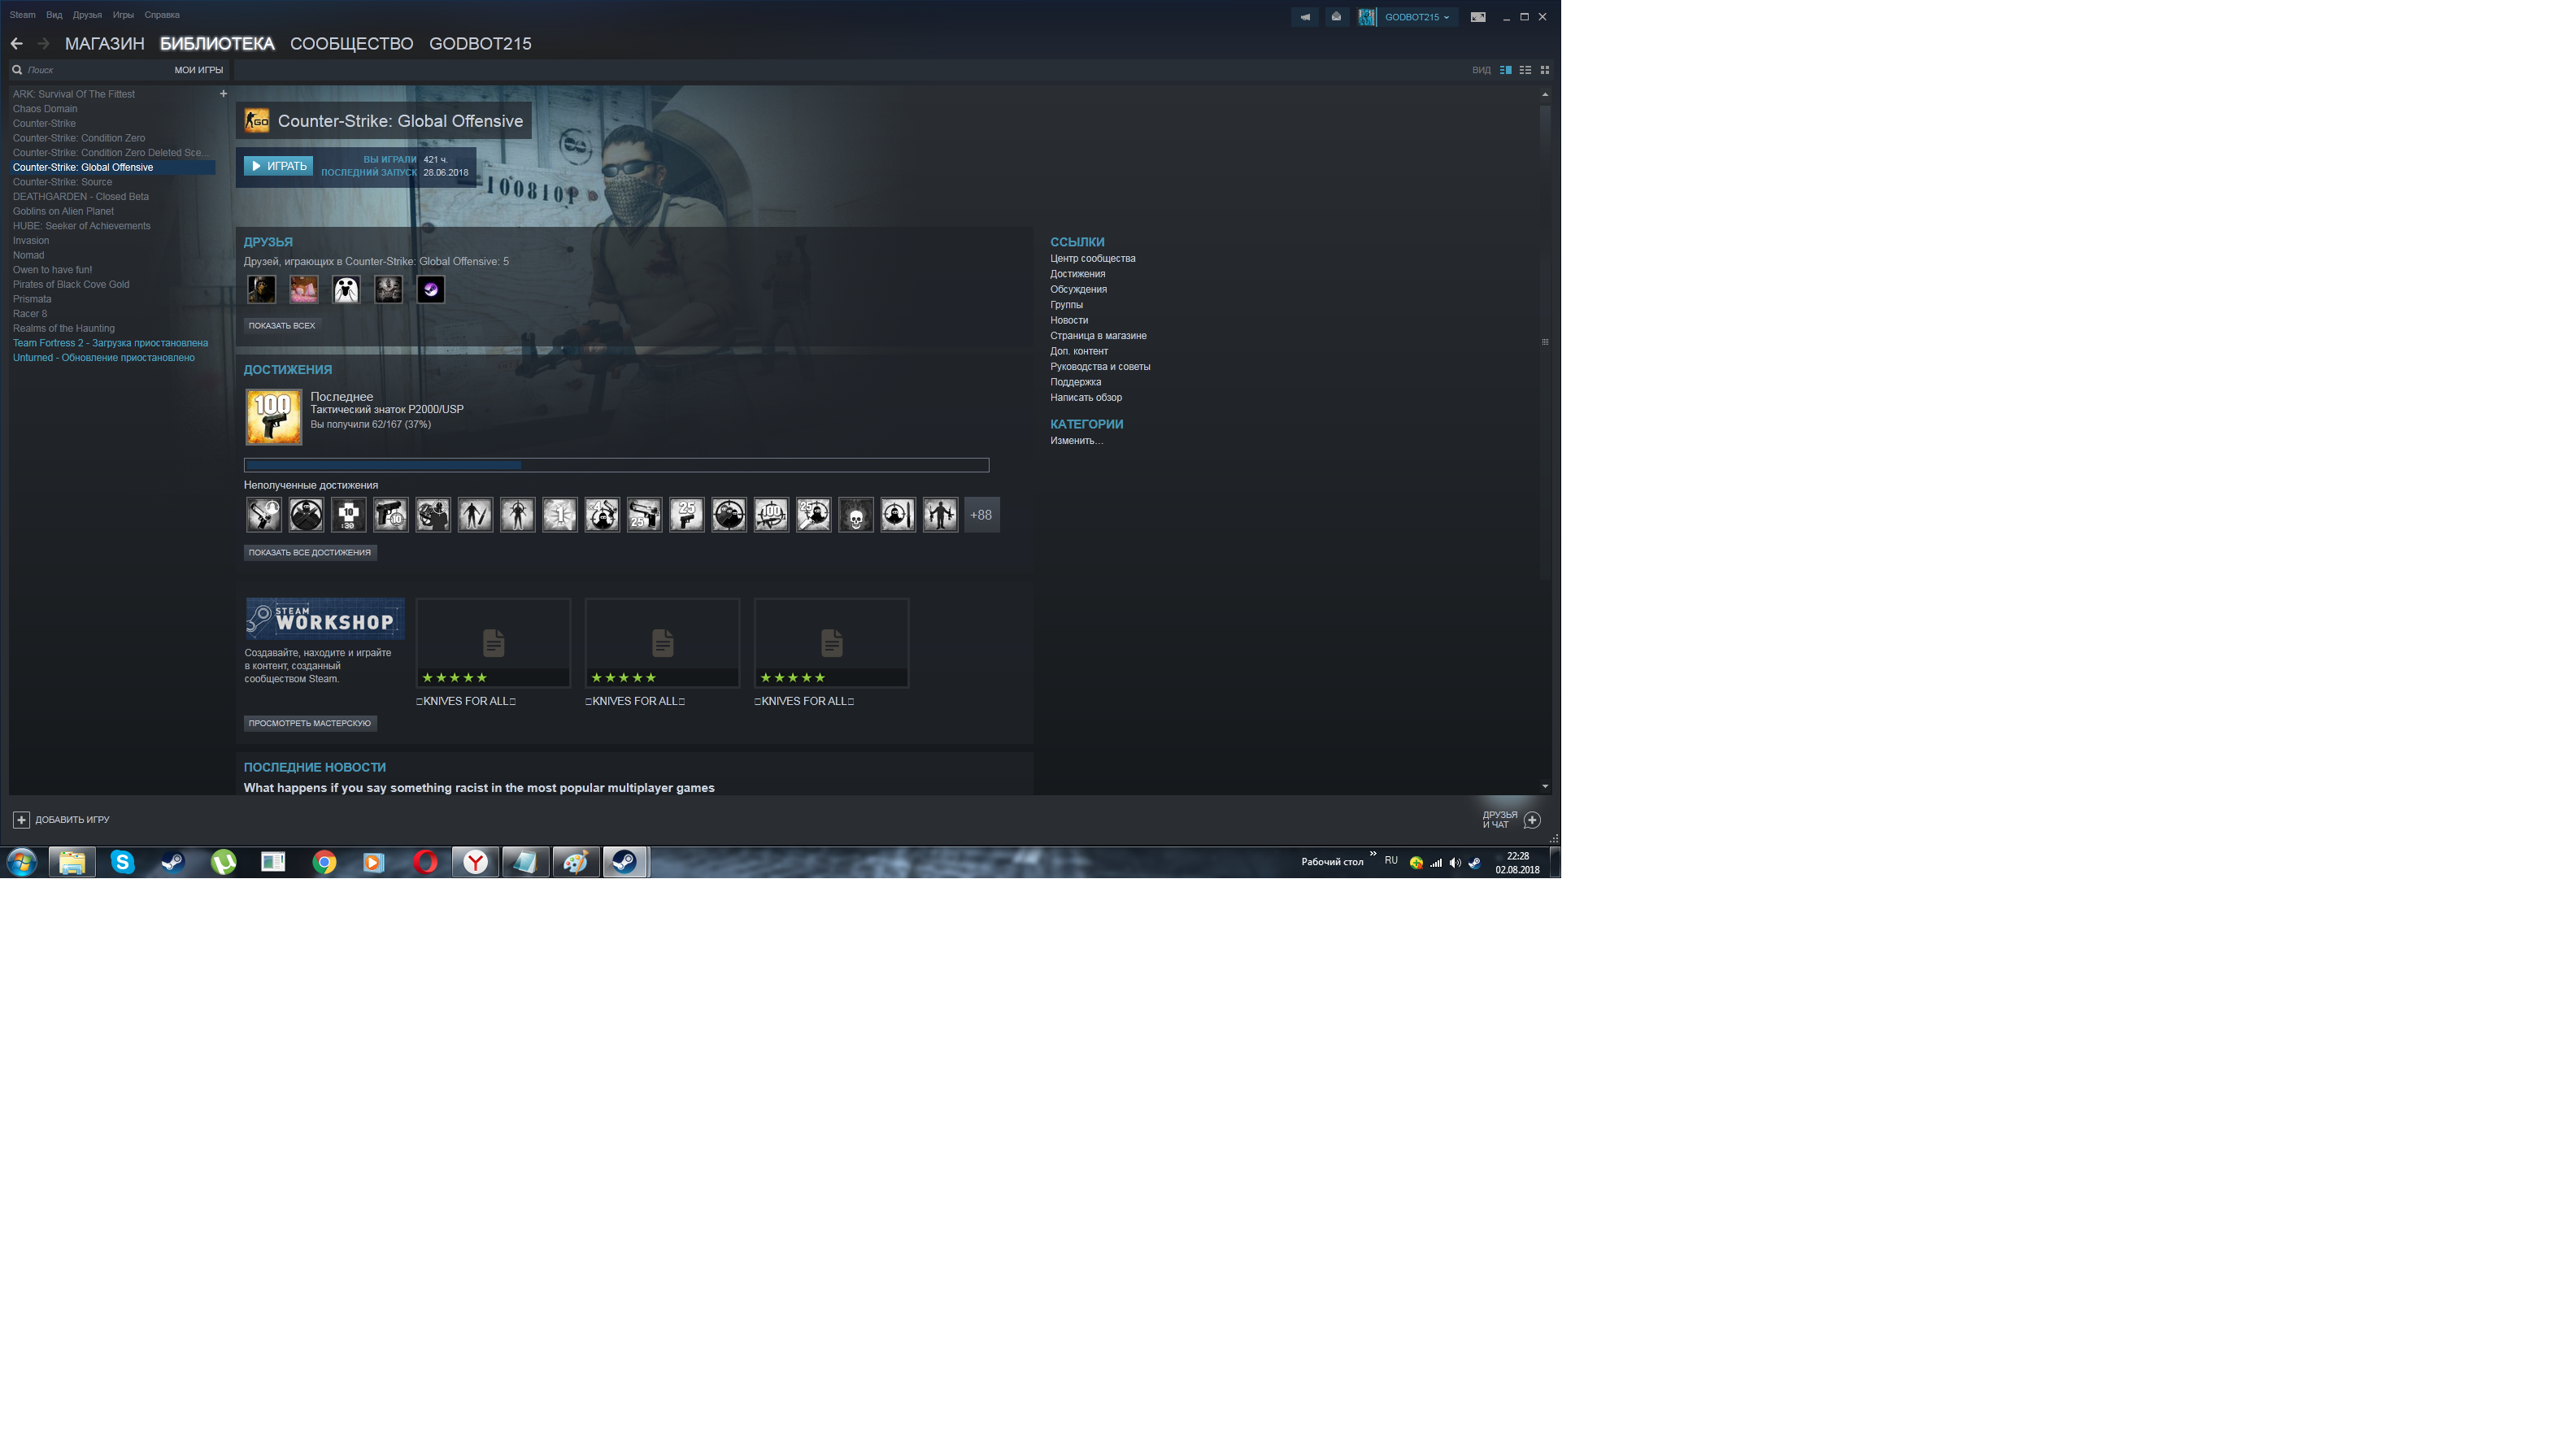Click the +88 more achievements box

pyautogui.click(x=982, y=515)
